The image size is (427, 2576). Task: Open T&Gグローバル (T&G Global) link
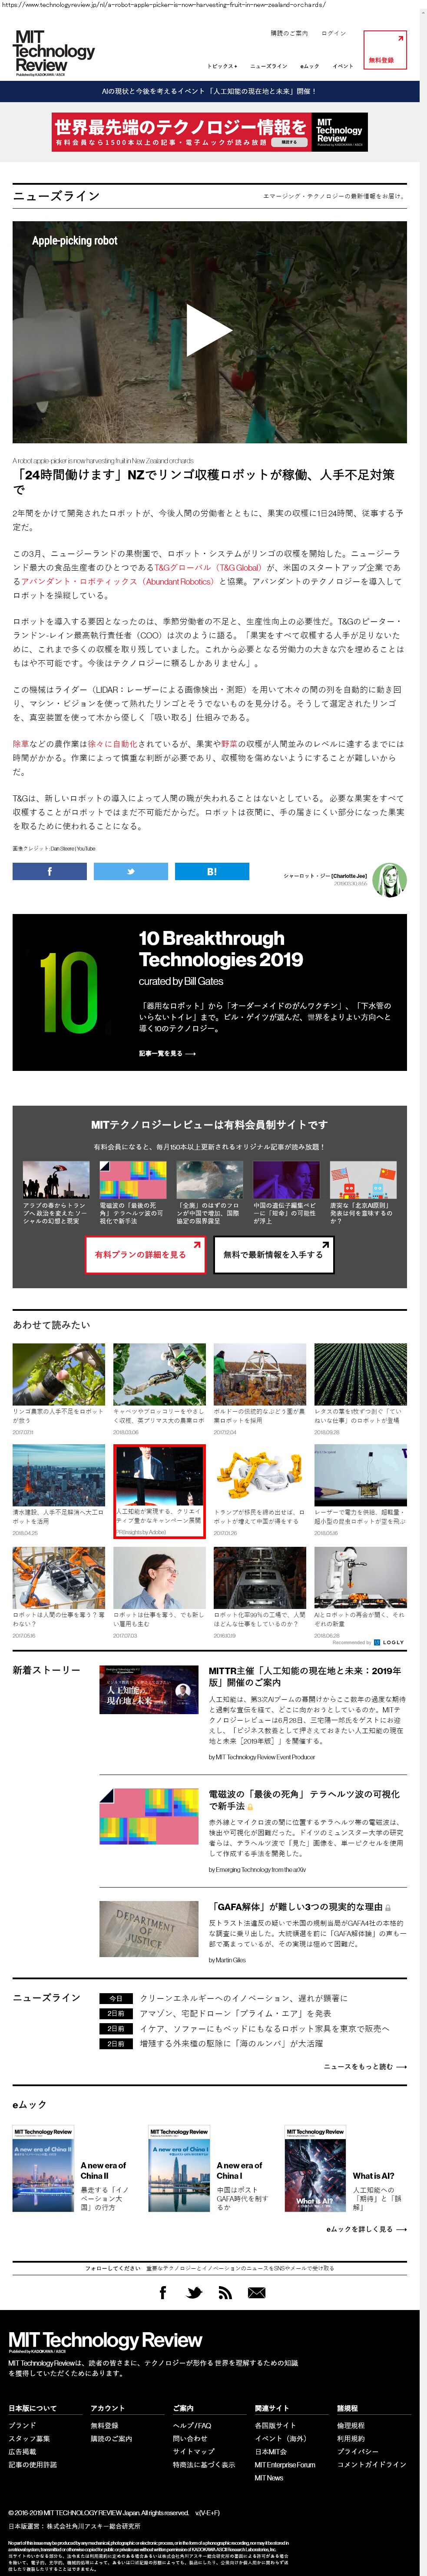point(208,567)
